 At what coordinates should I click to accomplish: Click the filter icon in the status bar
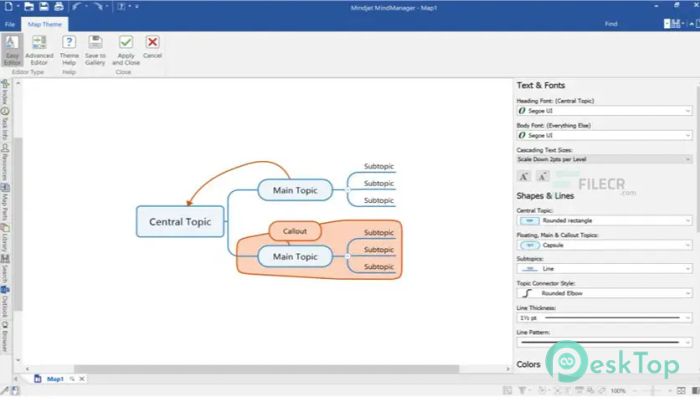pyautogui.click(x=522, y=391)
